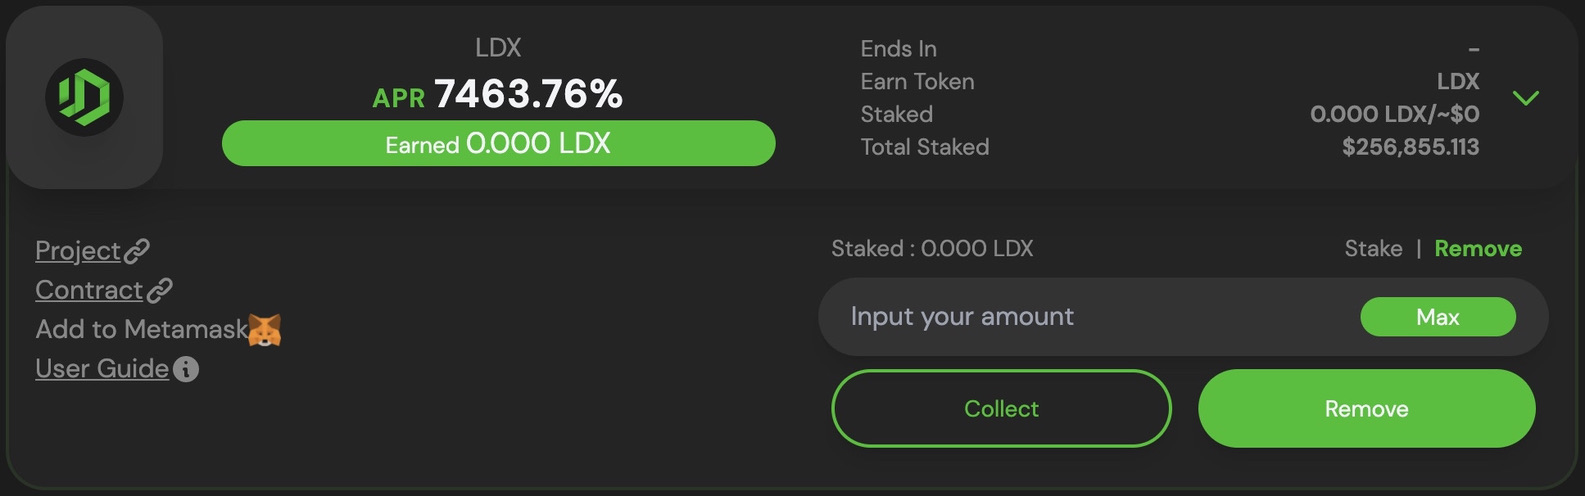Click the info icon beside User Guide

186,369
